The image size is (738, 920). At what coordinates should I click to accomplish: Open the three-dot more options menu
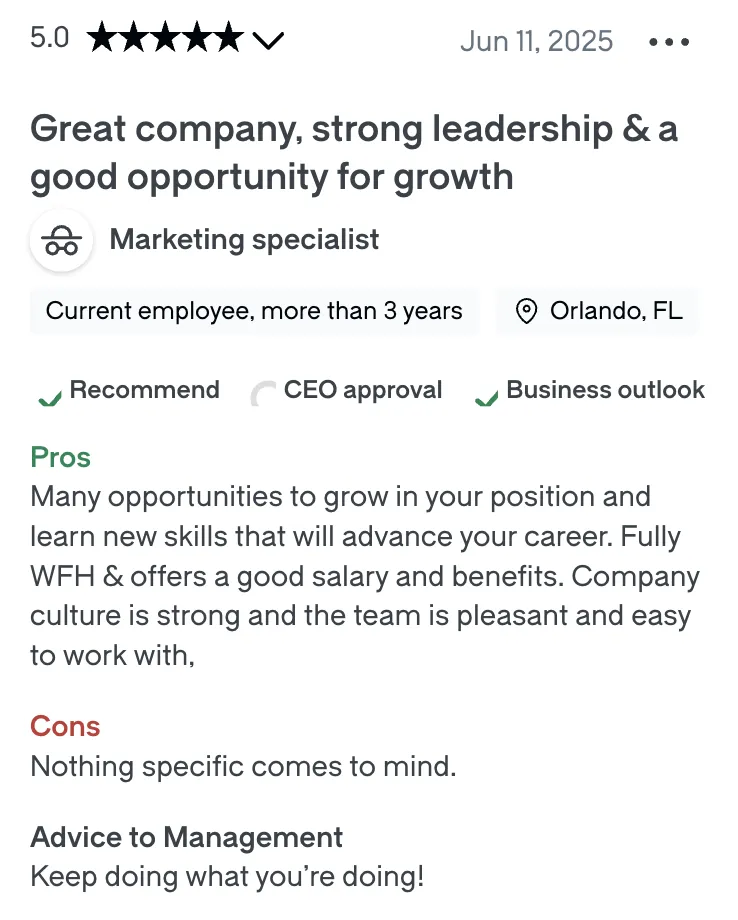(x=669, y=42)
